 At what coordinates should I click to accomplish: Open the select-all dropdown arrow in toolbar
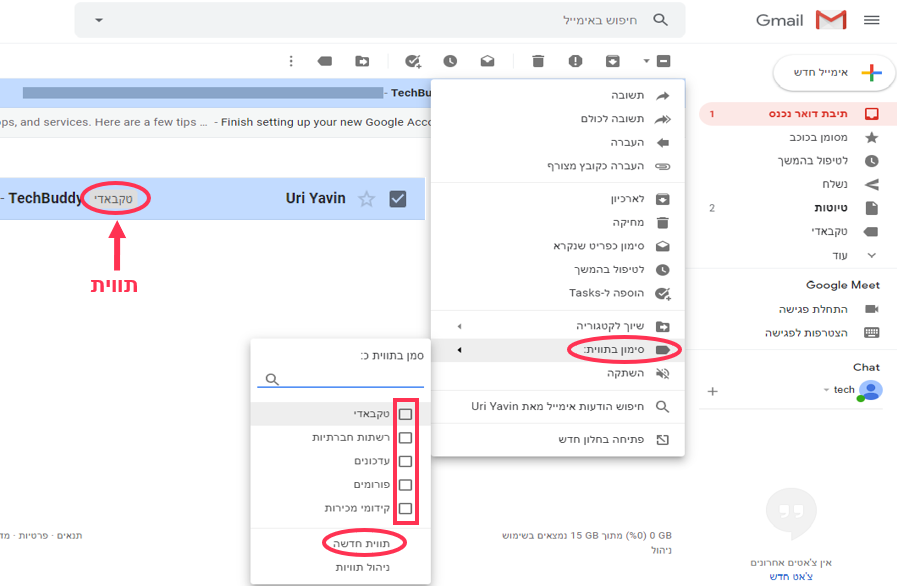[x=646, y=61]
